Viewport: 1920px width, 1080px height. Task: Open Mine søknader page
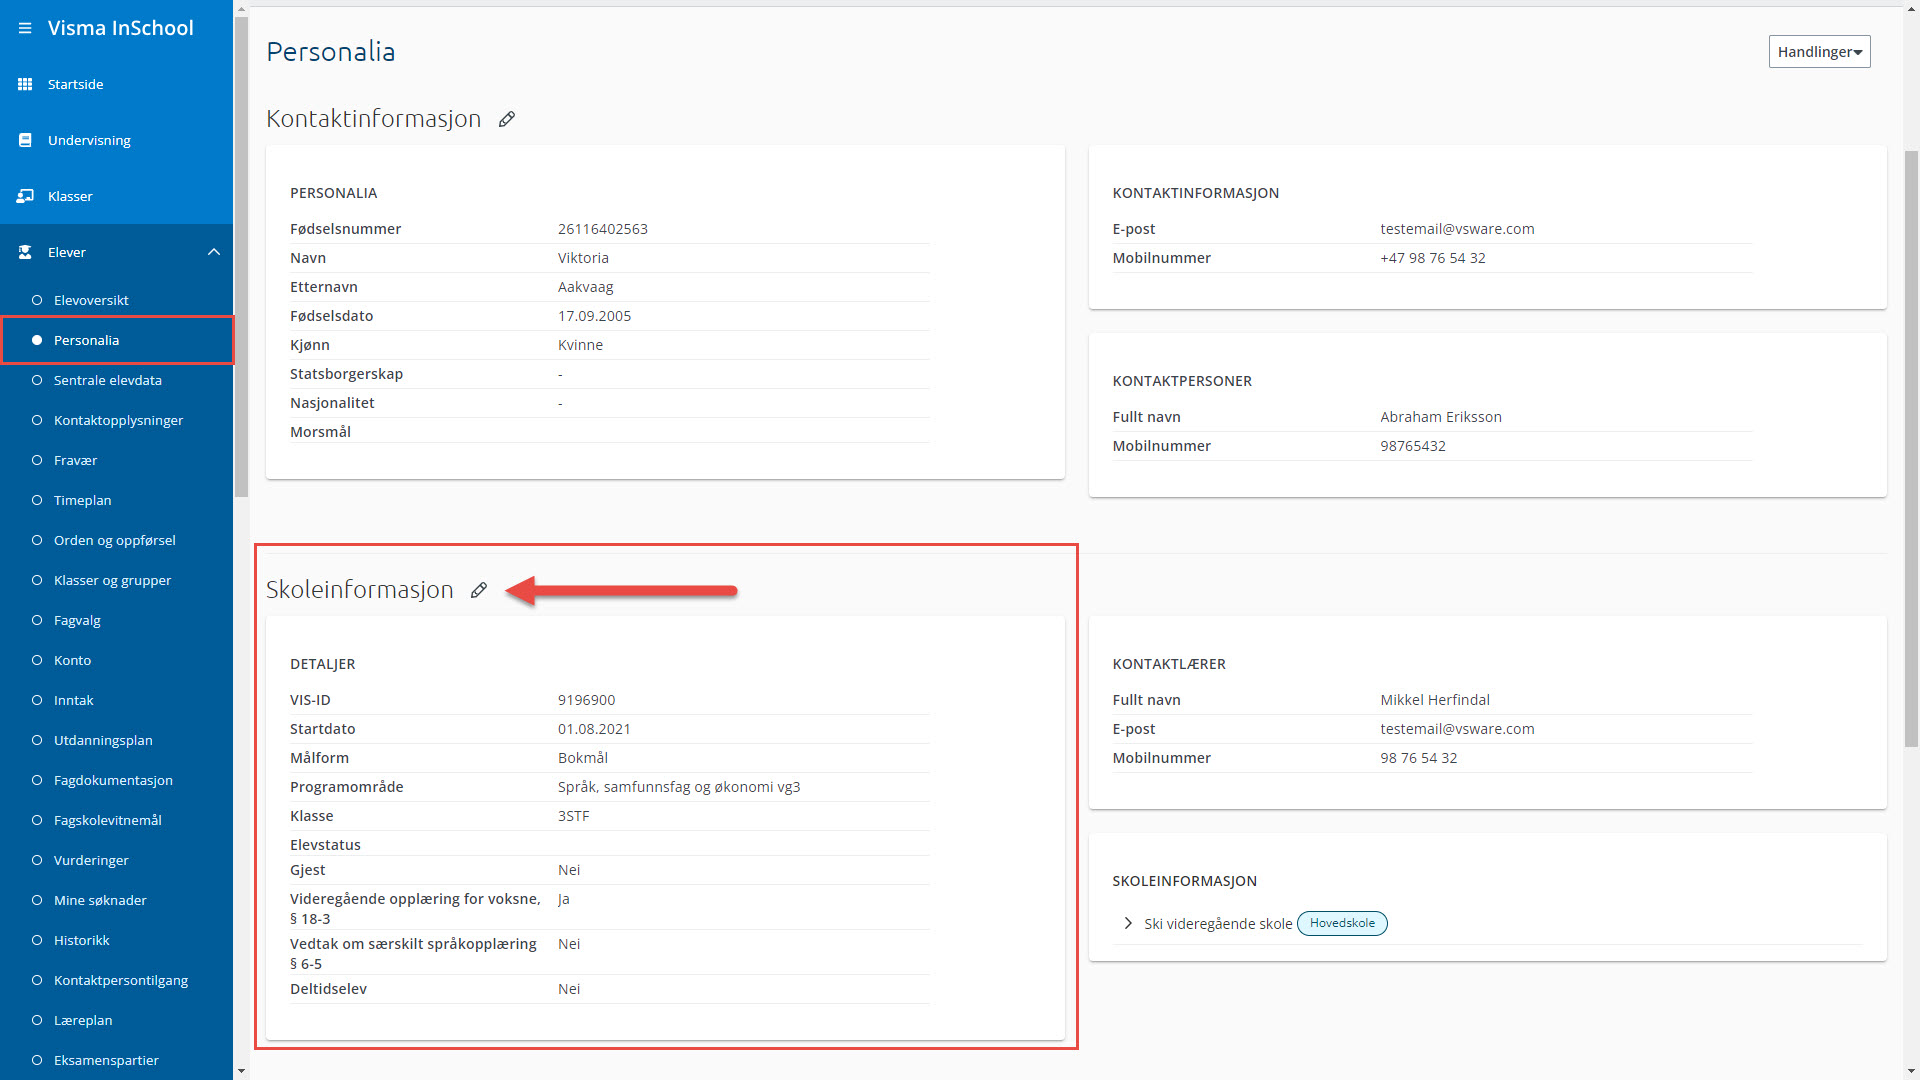point(100,900)
